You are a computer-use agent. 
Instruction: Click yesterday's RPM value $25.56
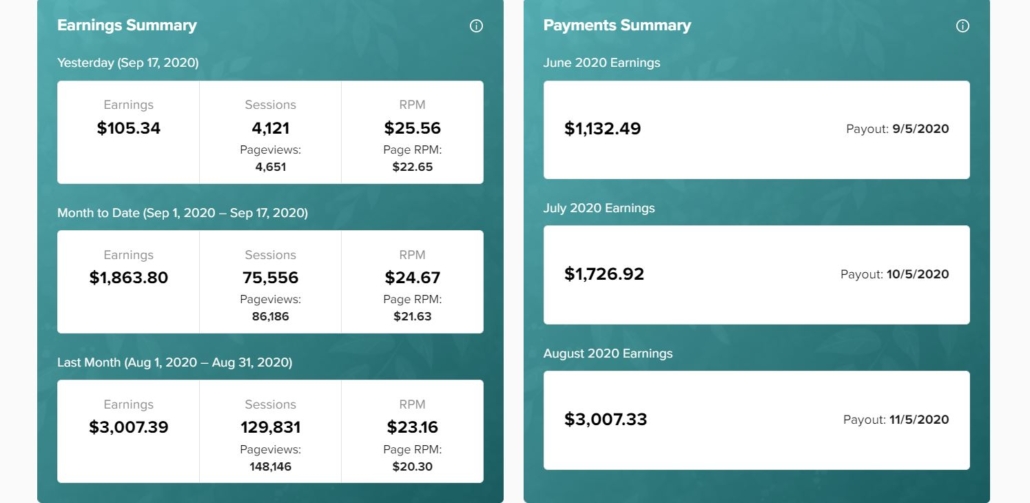click(413, 128)
